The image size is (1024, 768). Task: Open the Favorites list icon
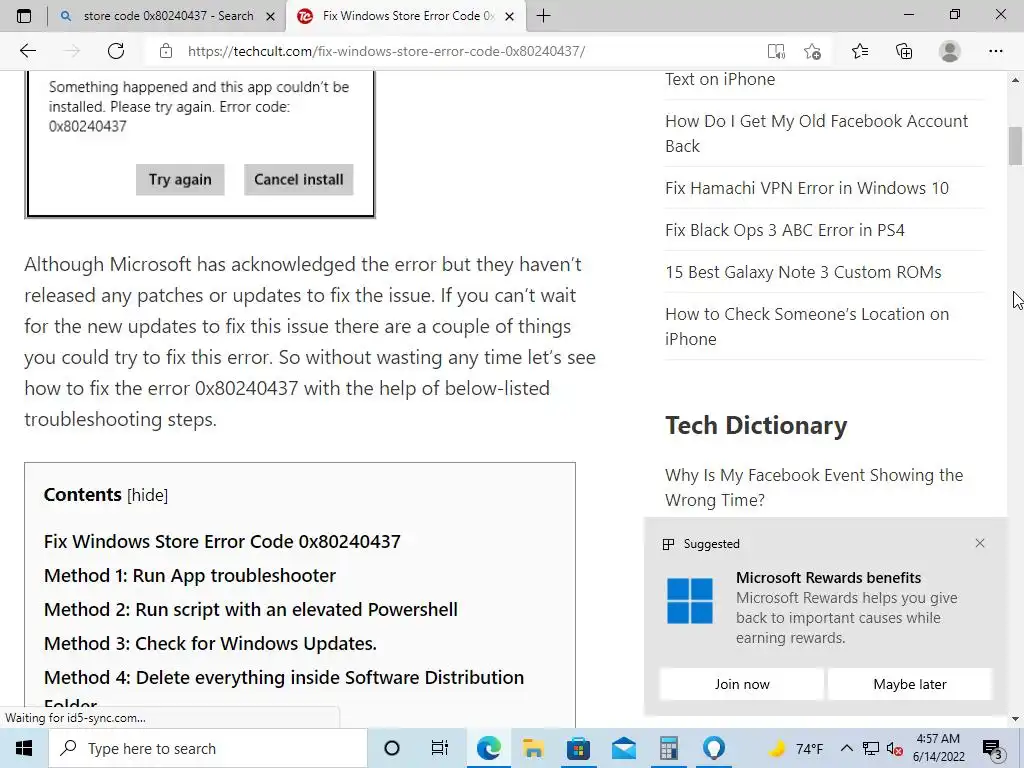[x=860, y=51]
